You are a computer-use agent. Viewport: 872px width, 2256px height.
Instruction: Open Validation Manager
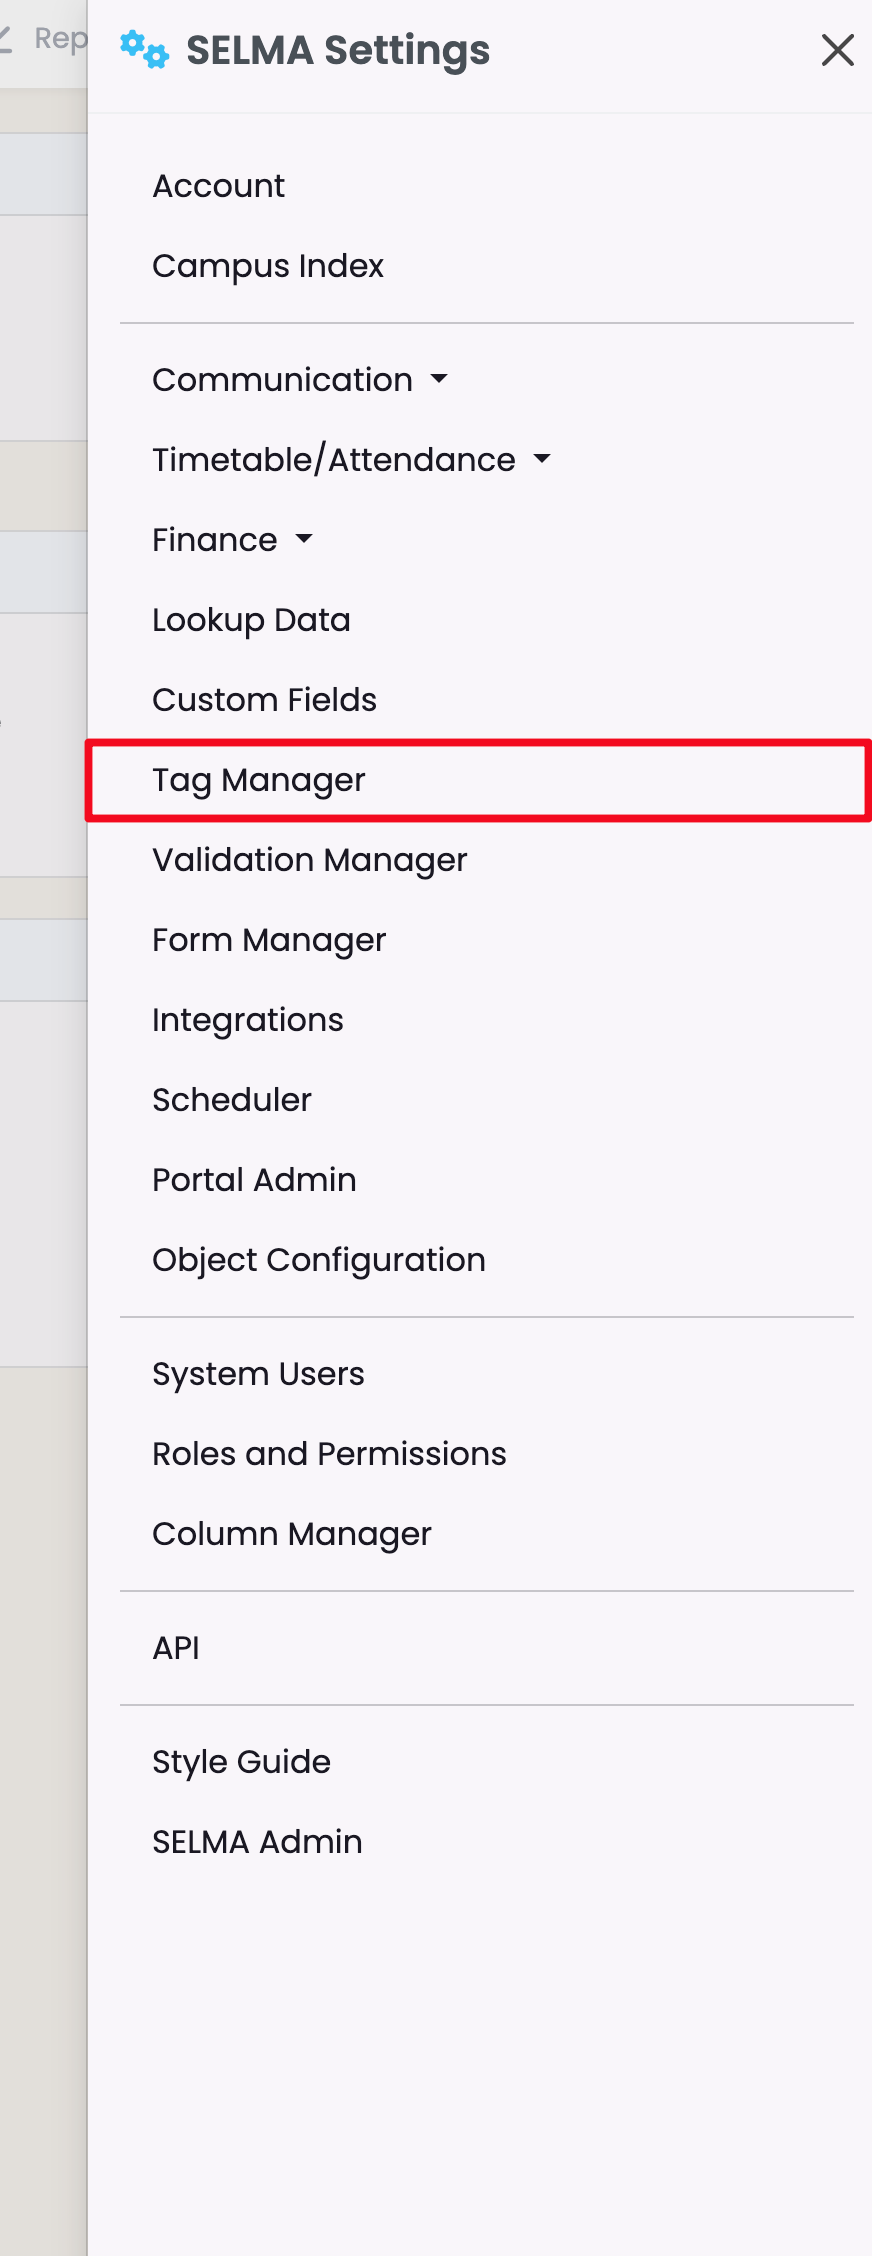[x=309, y=860]
